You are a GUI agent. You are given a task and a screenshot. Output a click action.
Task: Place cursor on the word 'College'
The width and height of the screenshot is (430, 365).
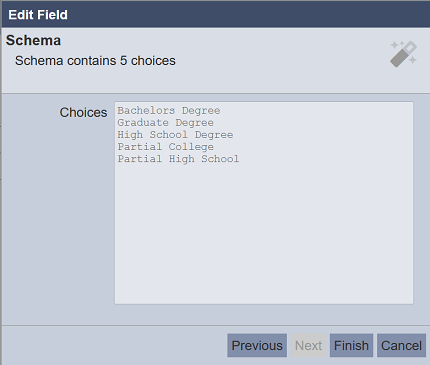click(191, 147)
